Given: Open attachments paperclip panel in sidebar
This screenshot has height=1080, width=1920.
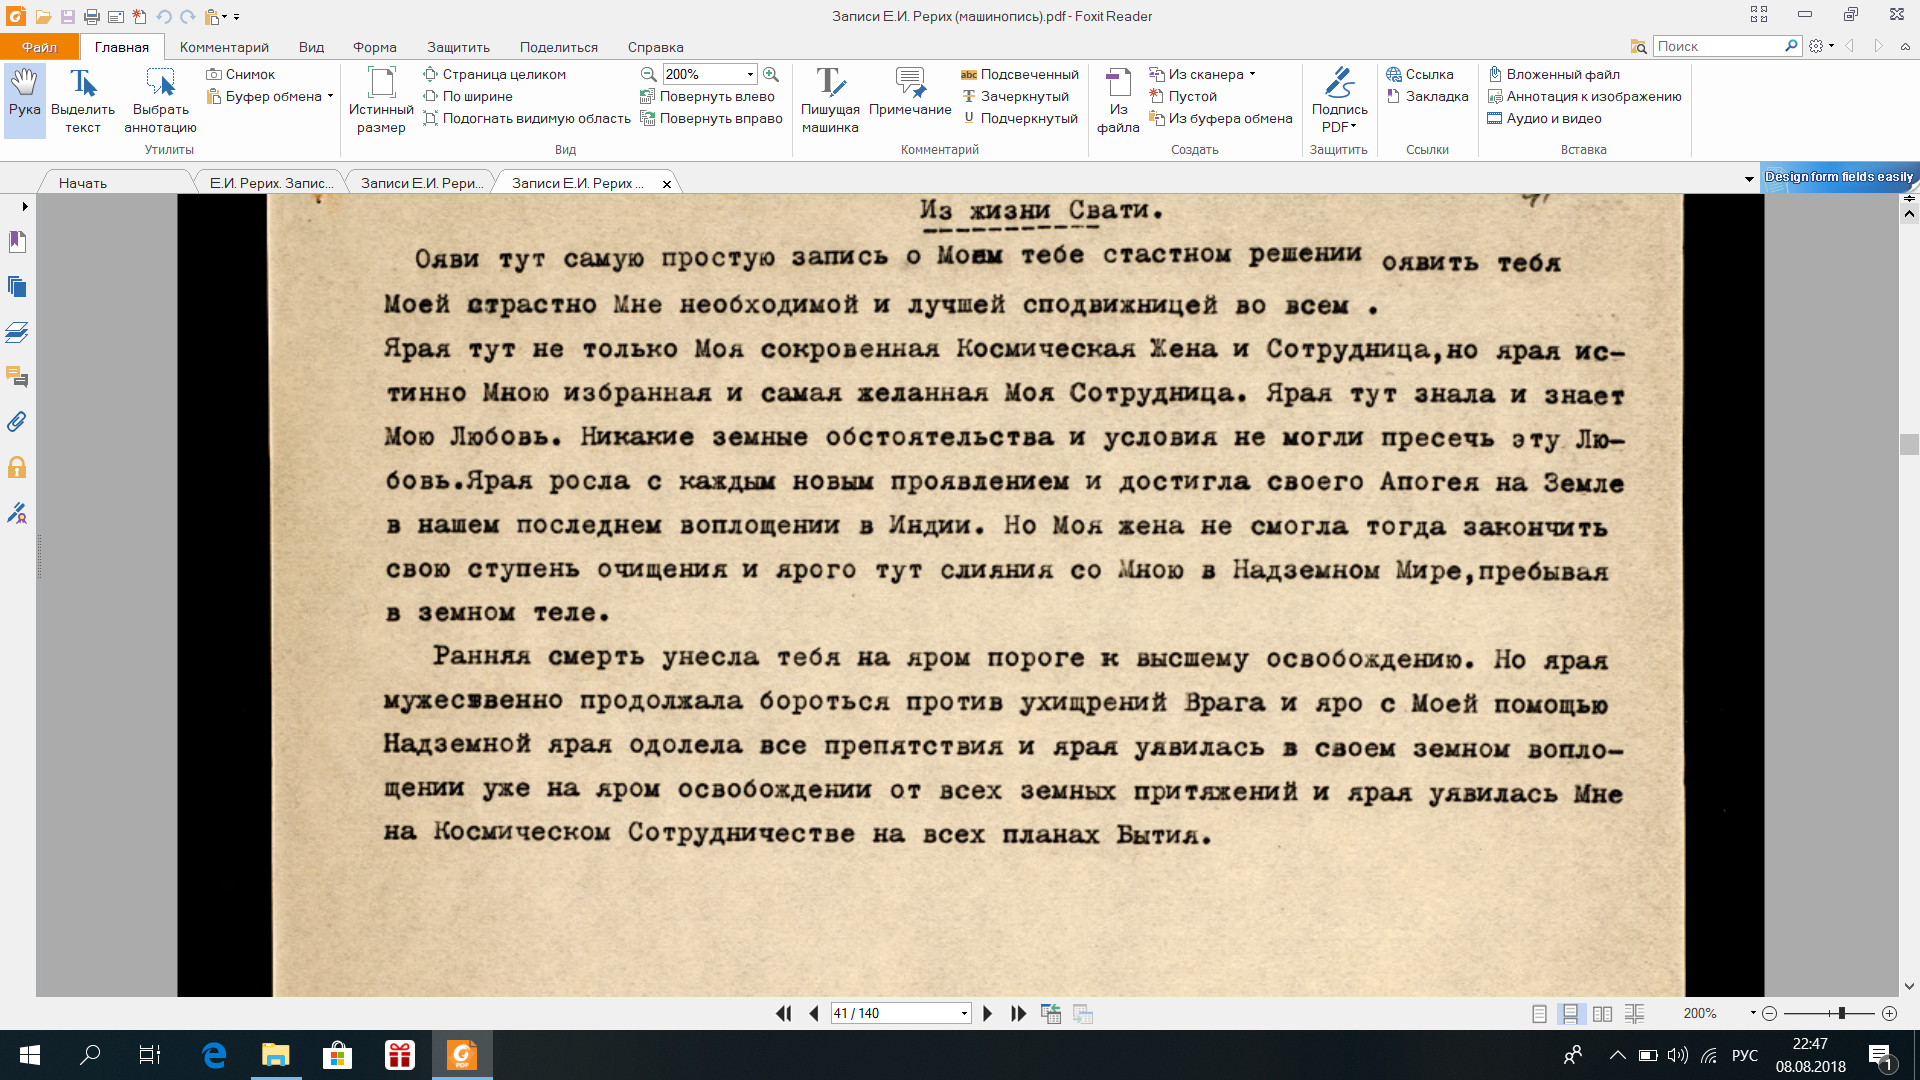Looking at the screenshot, I should pos(17,422).
